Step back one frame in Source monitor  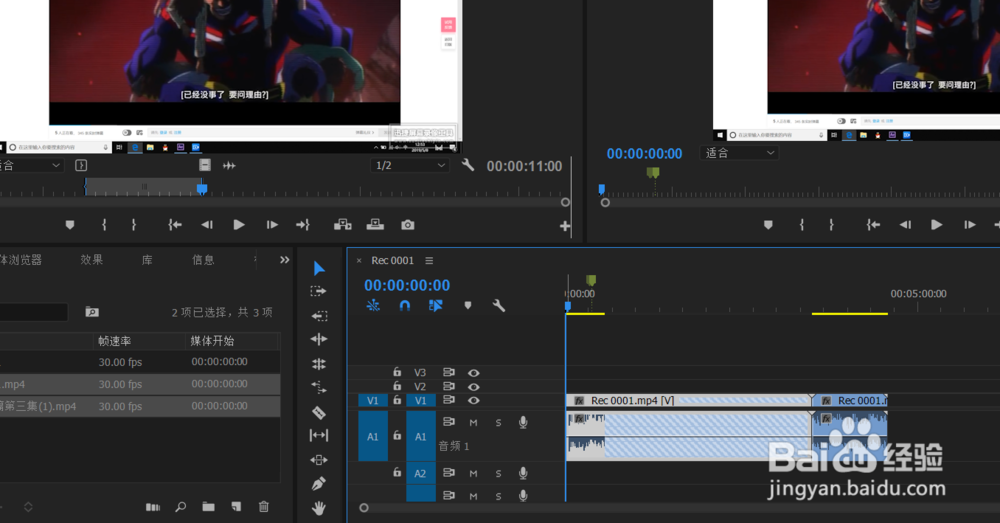[207, 225]
